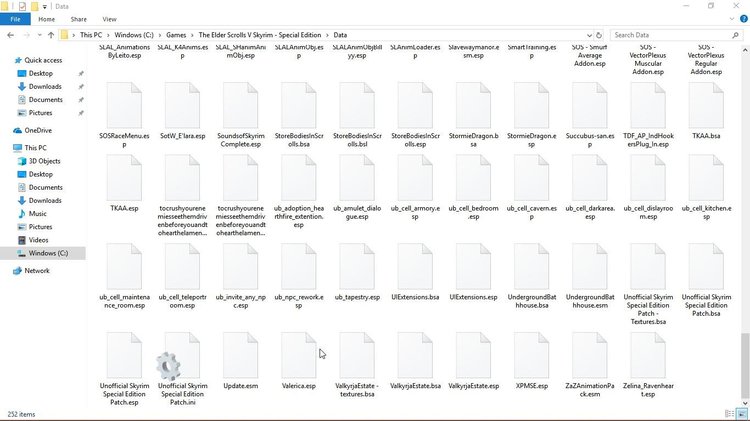Open Videos folder in navigation pane
Screen dimensions: 750x421
point(38,240)
